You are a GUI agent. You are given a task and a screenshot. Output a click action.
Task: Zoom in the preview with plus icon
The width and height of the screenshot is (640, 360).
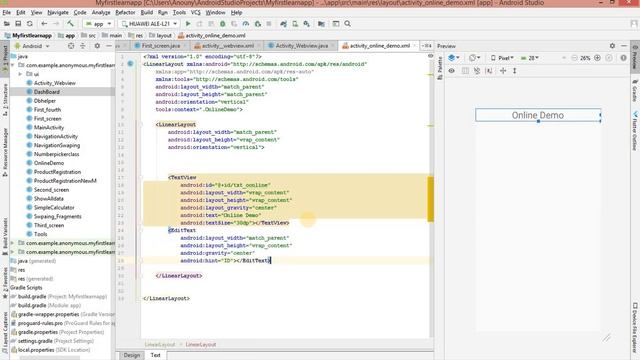[x=597, y=58]
